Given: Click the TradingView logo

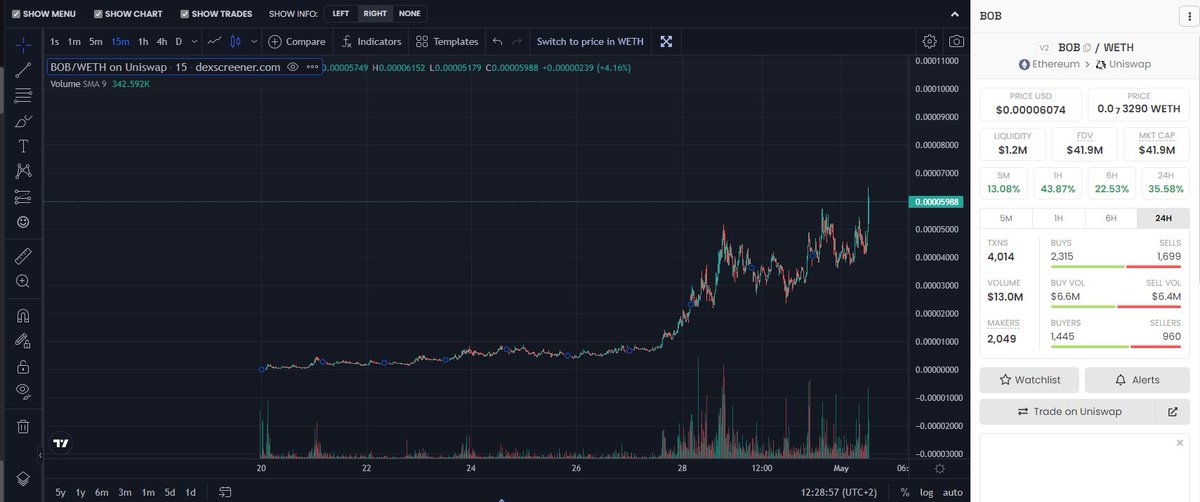Looking at the screenshot, I should [x=61, y=443].
